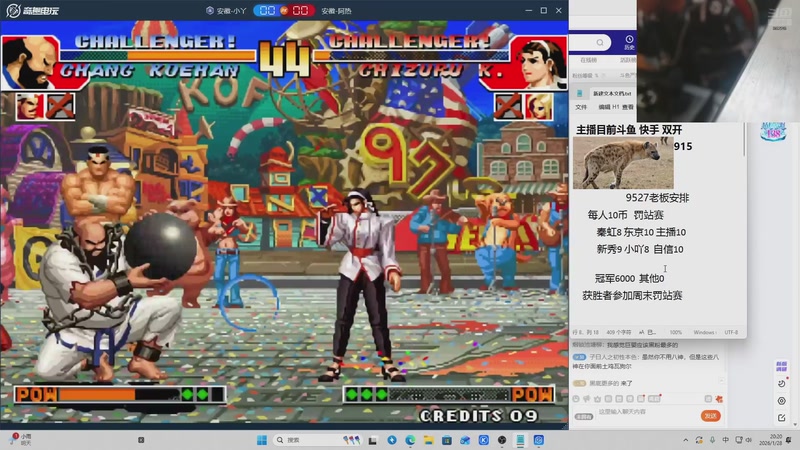Open notification bell in system tray
This screenshot has width=800, height=450.
tap(789, 440)
